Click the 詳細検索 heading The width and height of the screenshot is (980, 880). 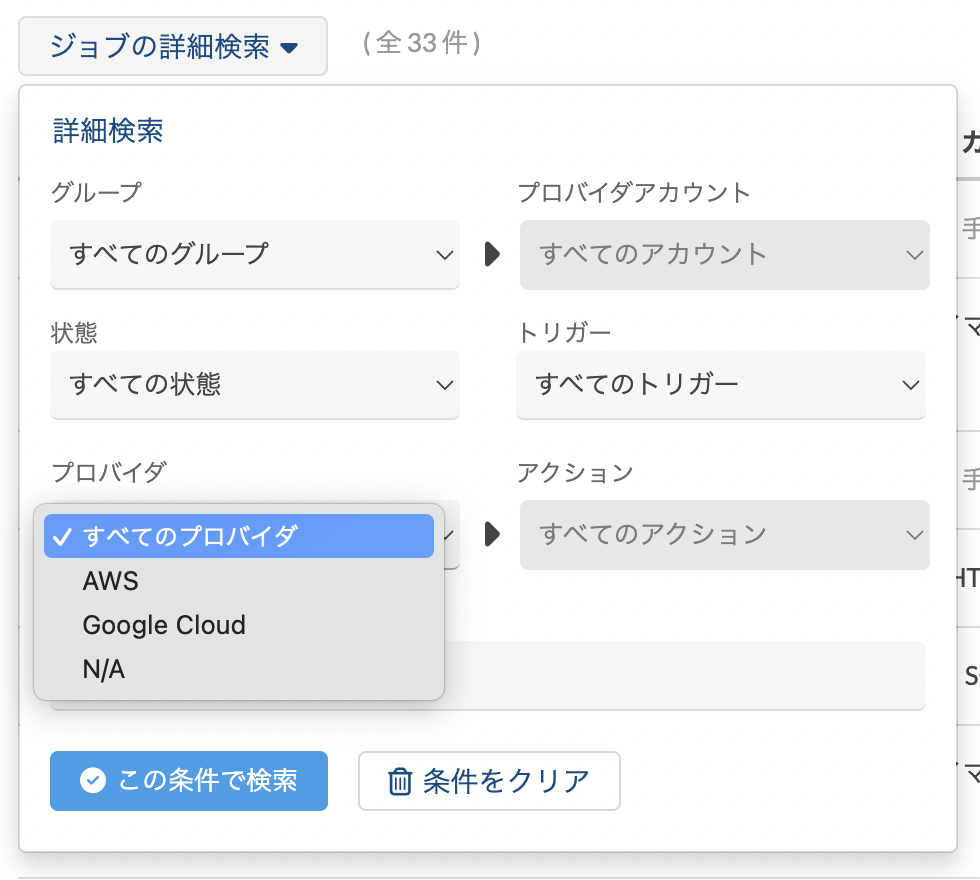point(108,131)
